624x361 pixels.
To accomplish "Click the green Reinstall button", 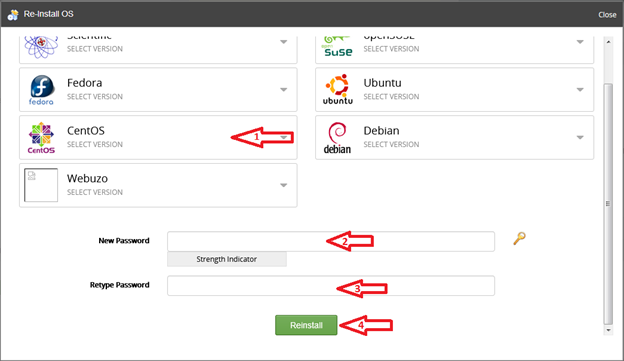I will [x=306, y=325].
